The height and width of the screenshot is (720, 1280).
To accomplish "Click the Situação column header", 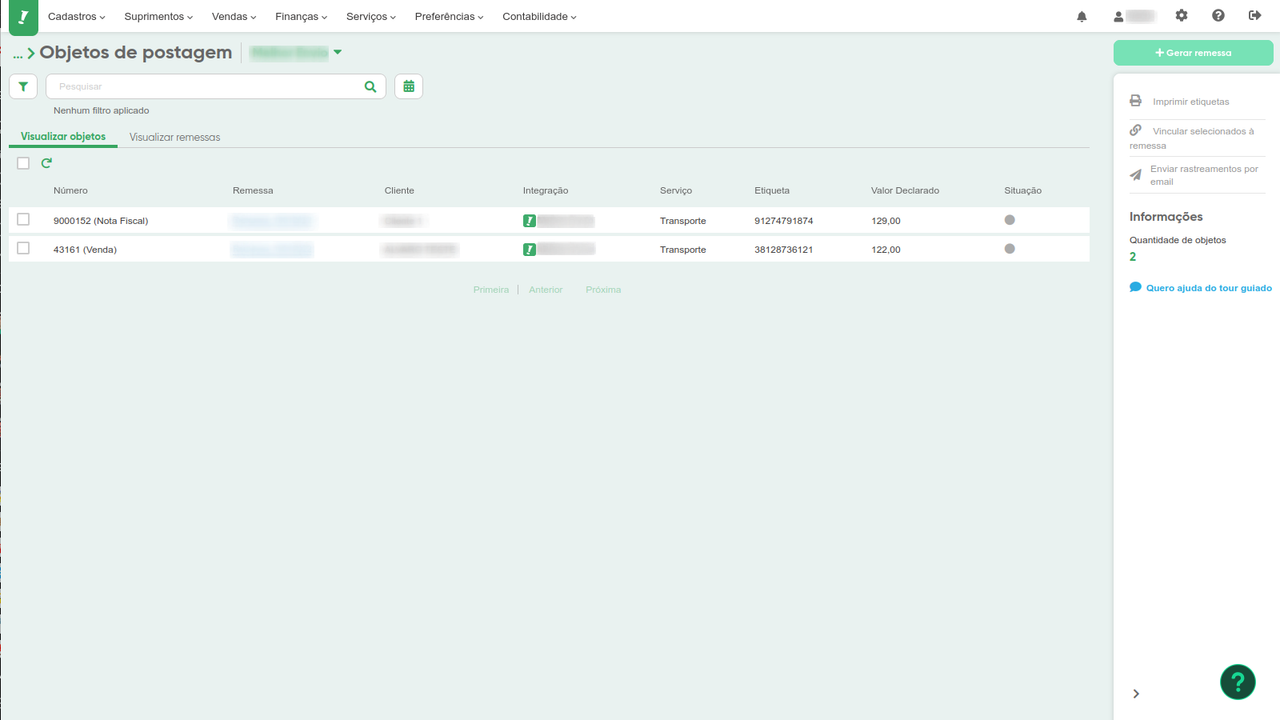I will point(1023,190).
